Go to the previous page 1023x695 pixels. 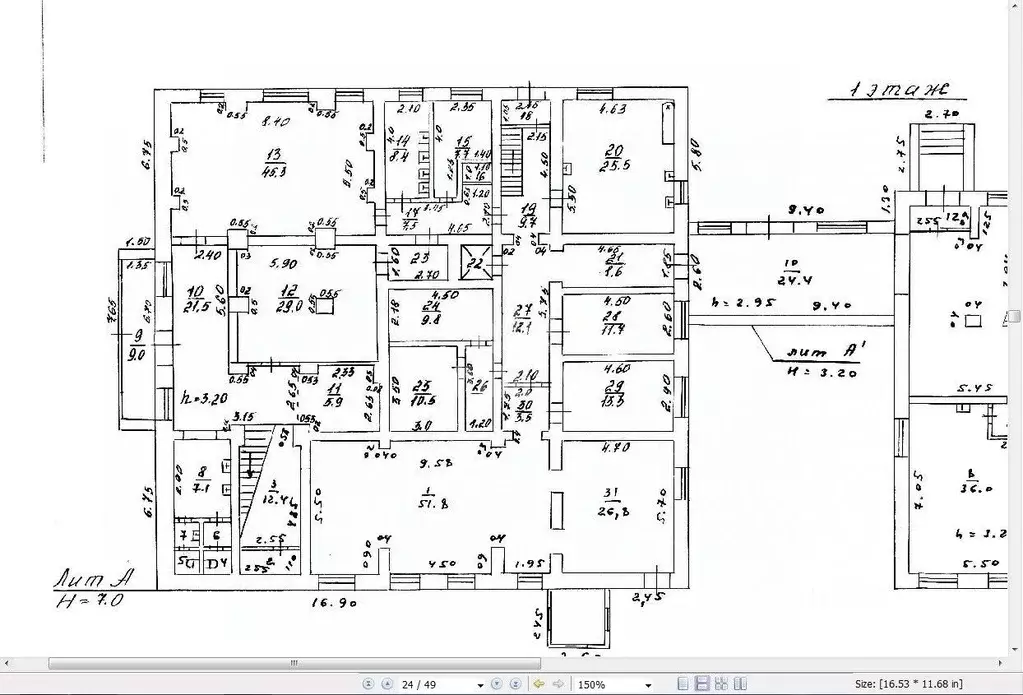pyautogui.click(x=386, y=684)
